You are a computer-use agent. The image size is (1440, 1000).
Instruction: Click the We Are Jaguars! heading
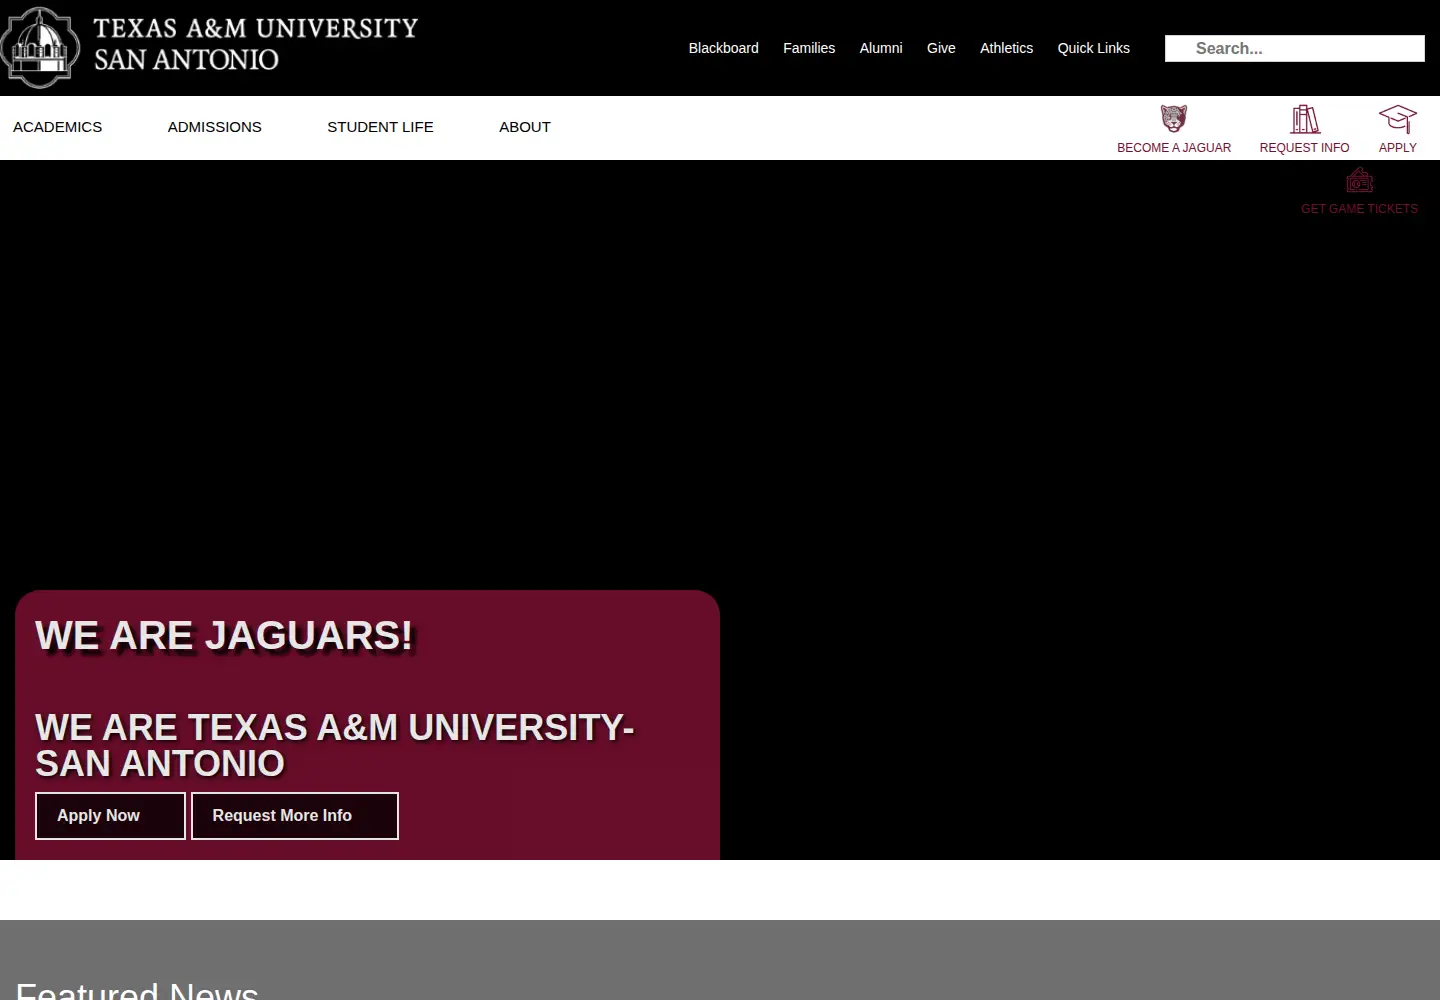tap(224, 636)
